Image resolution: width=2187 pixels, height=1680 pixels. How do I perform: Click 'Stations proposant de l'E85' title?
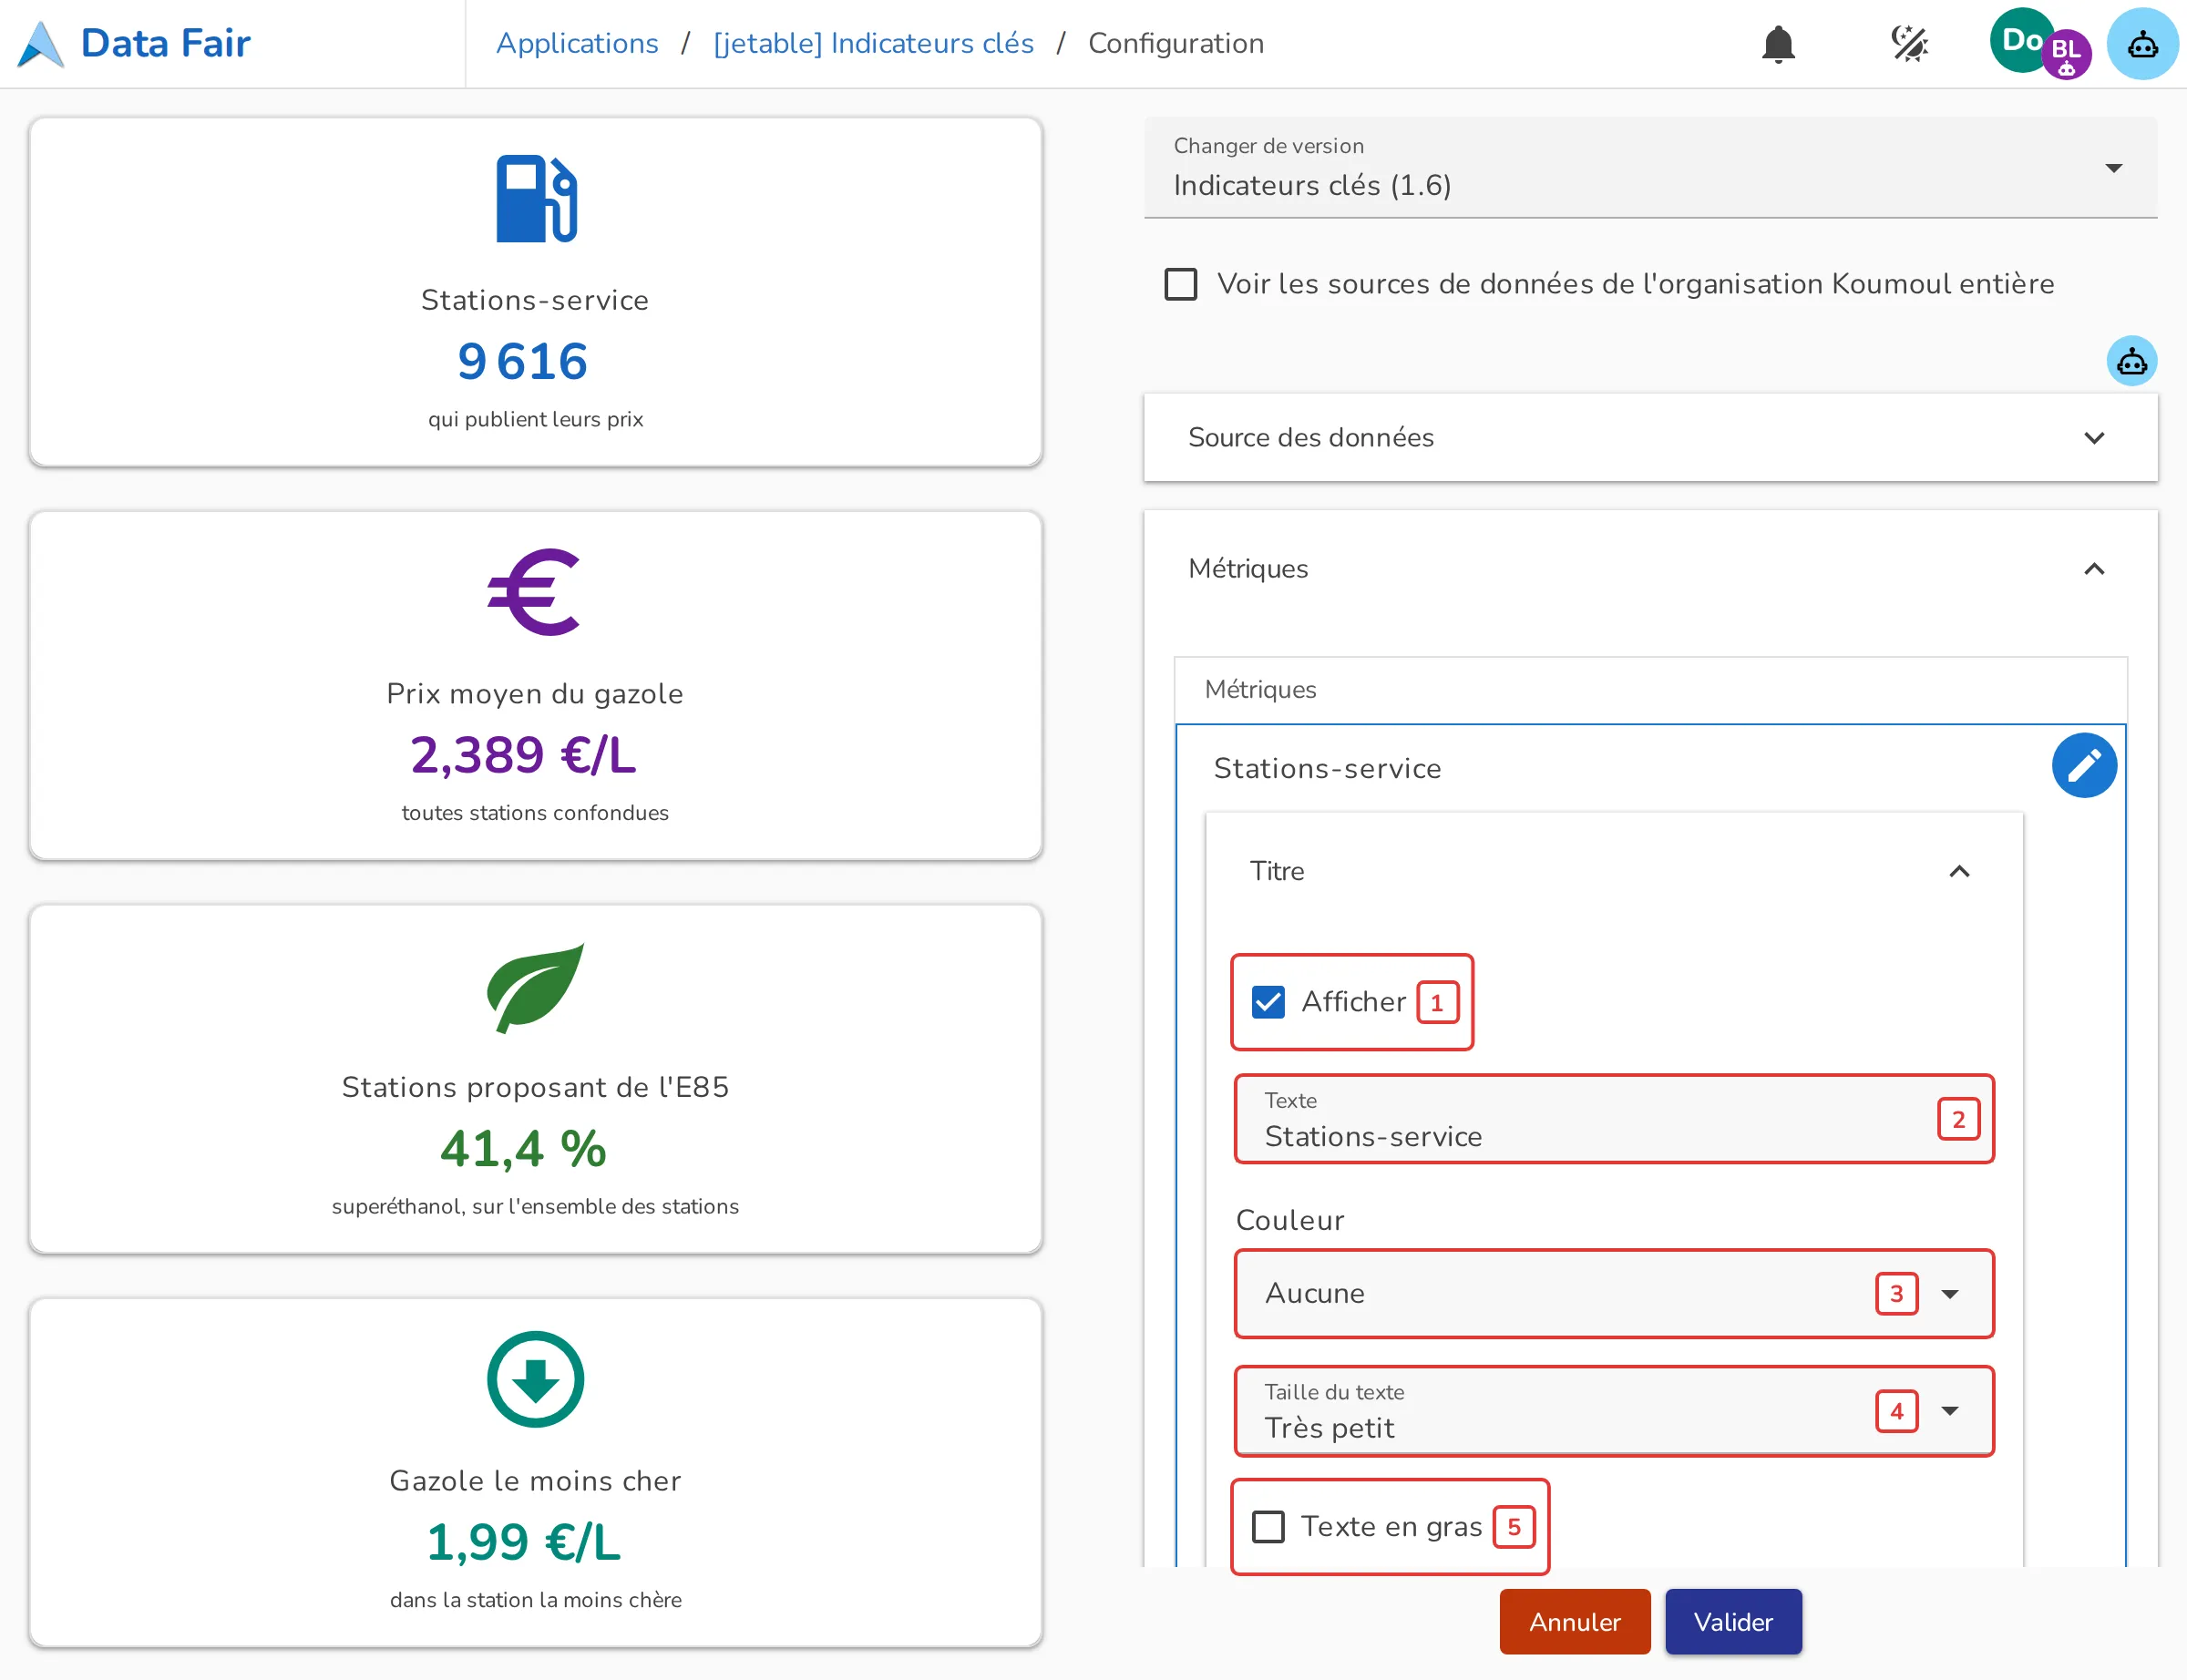(x=535, y=1087)
